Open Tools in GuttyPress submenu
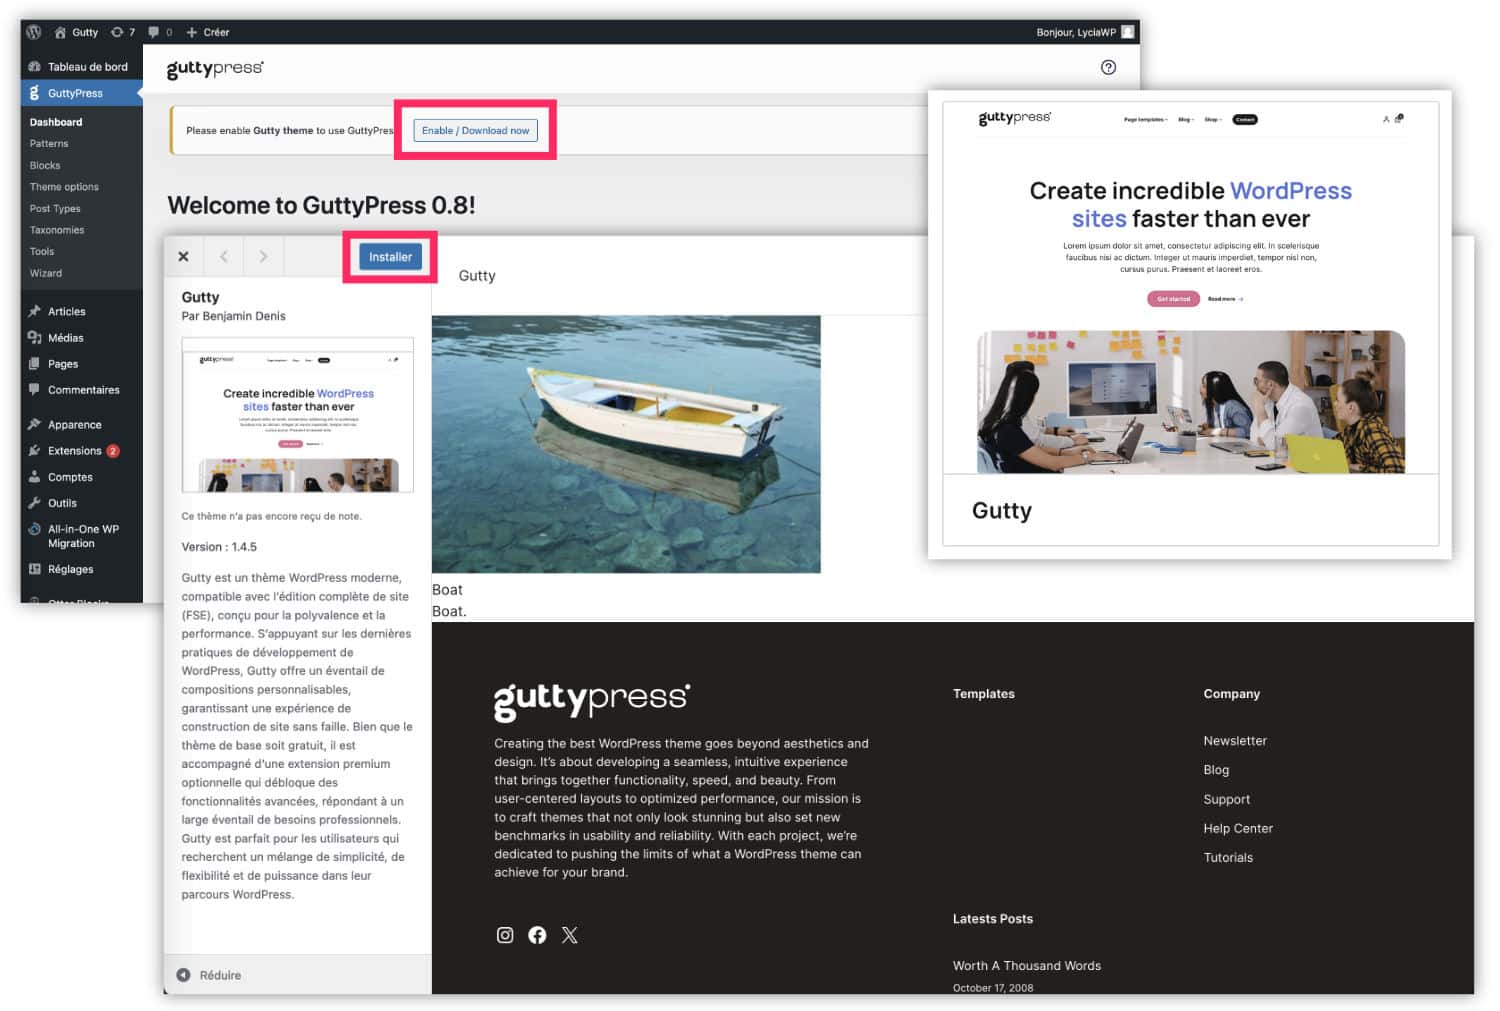 tap(42, 252)
